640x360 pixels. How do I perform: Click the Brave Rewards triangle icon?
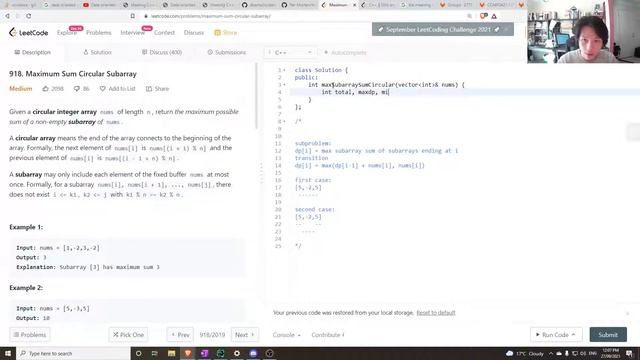tap(494, 16)
